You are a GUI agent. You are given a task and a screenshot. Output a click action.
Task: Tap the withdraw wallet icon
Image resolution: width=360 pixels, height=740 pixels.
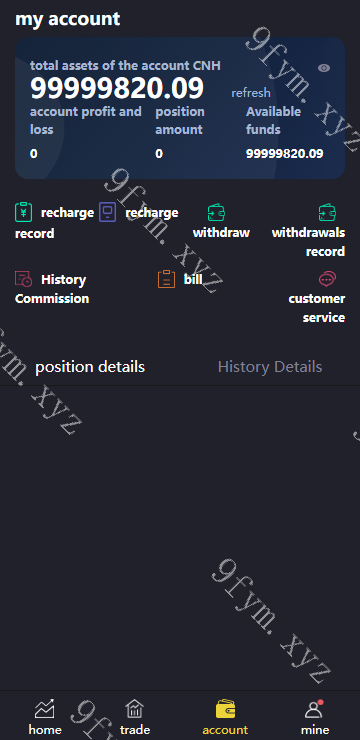point(217,212)
